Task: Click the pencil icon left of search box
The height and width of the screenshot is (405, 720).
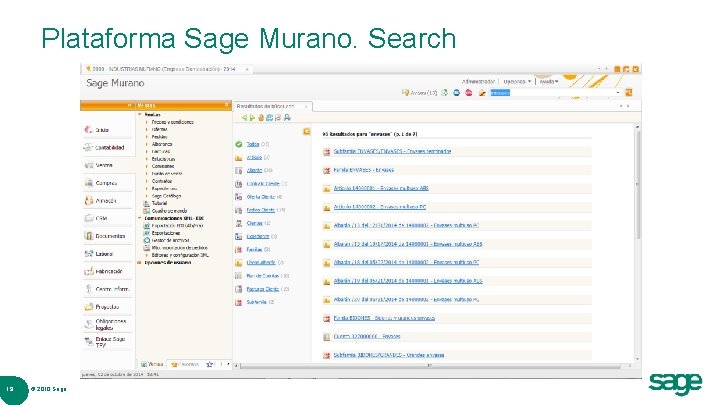Action: [482, 93]
